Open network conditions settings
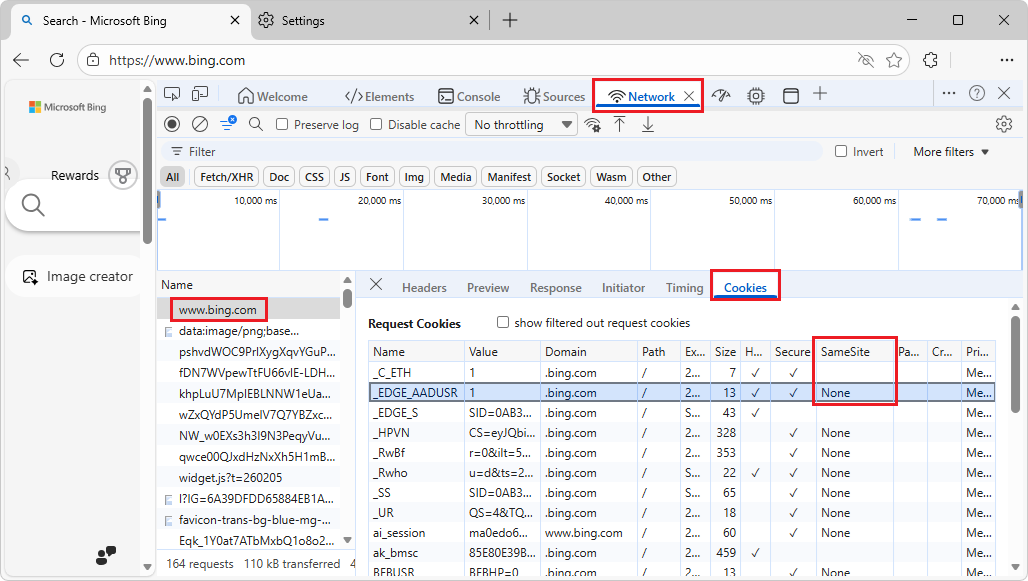 click(593, 124)
